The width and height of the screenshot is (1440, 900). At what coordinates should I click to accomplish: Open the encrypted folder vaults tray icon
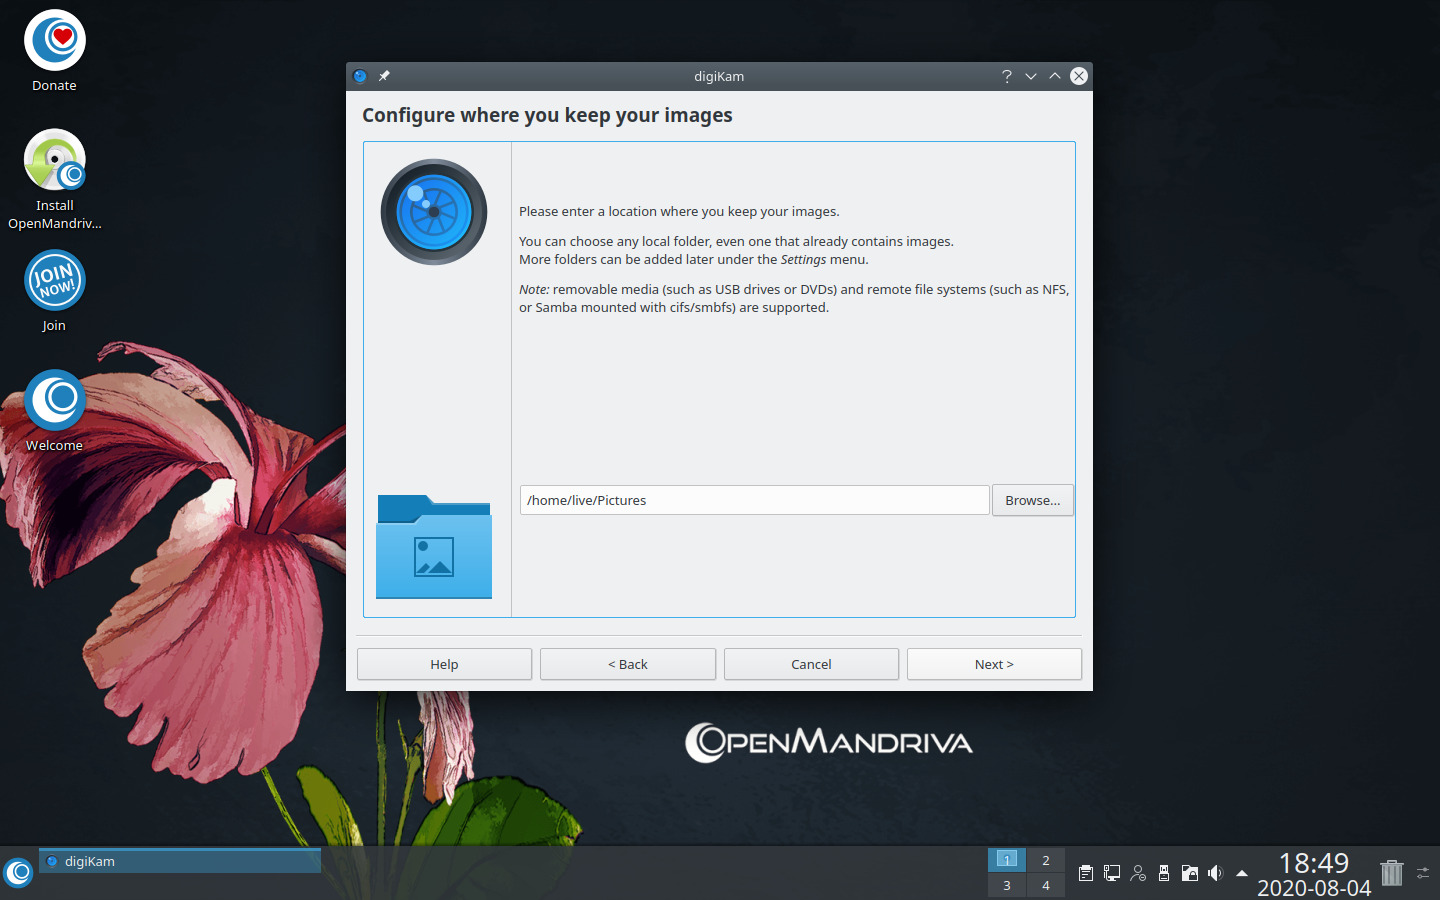click(1190, 873)
